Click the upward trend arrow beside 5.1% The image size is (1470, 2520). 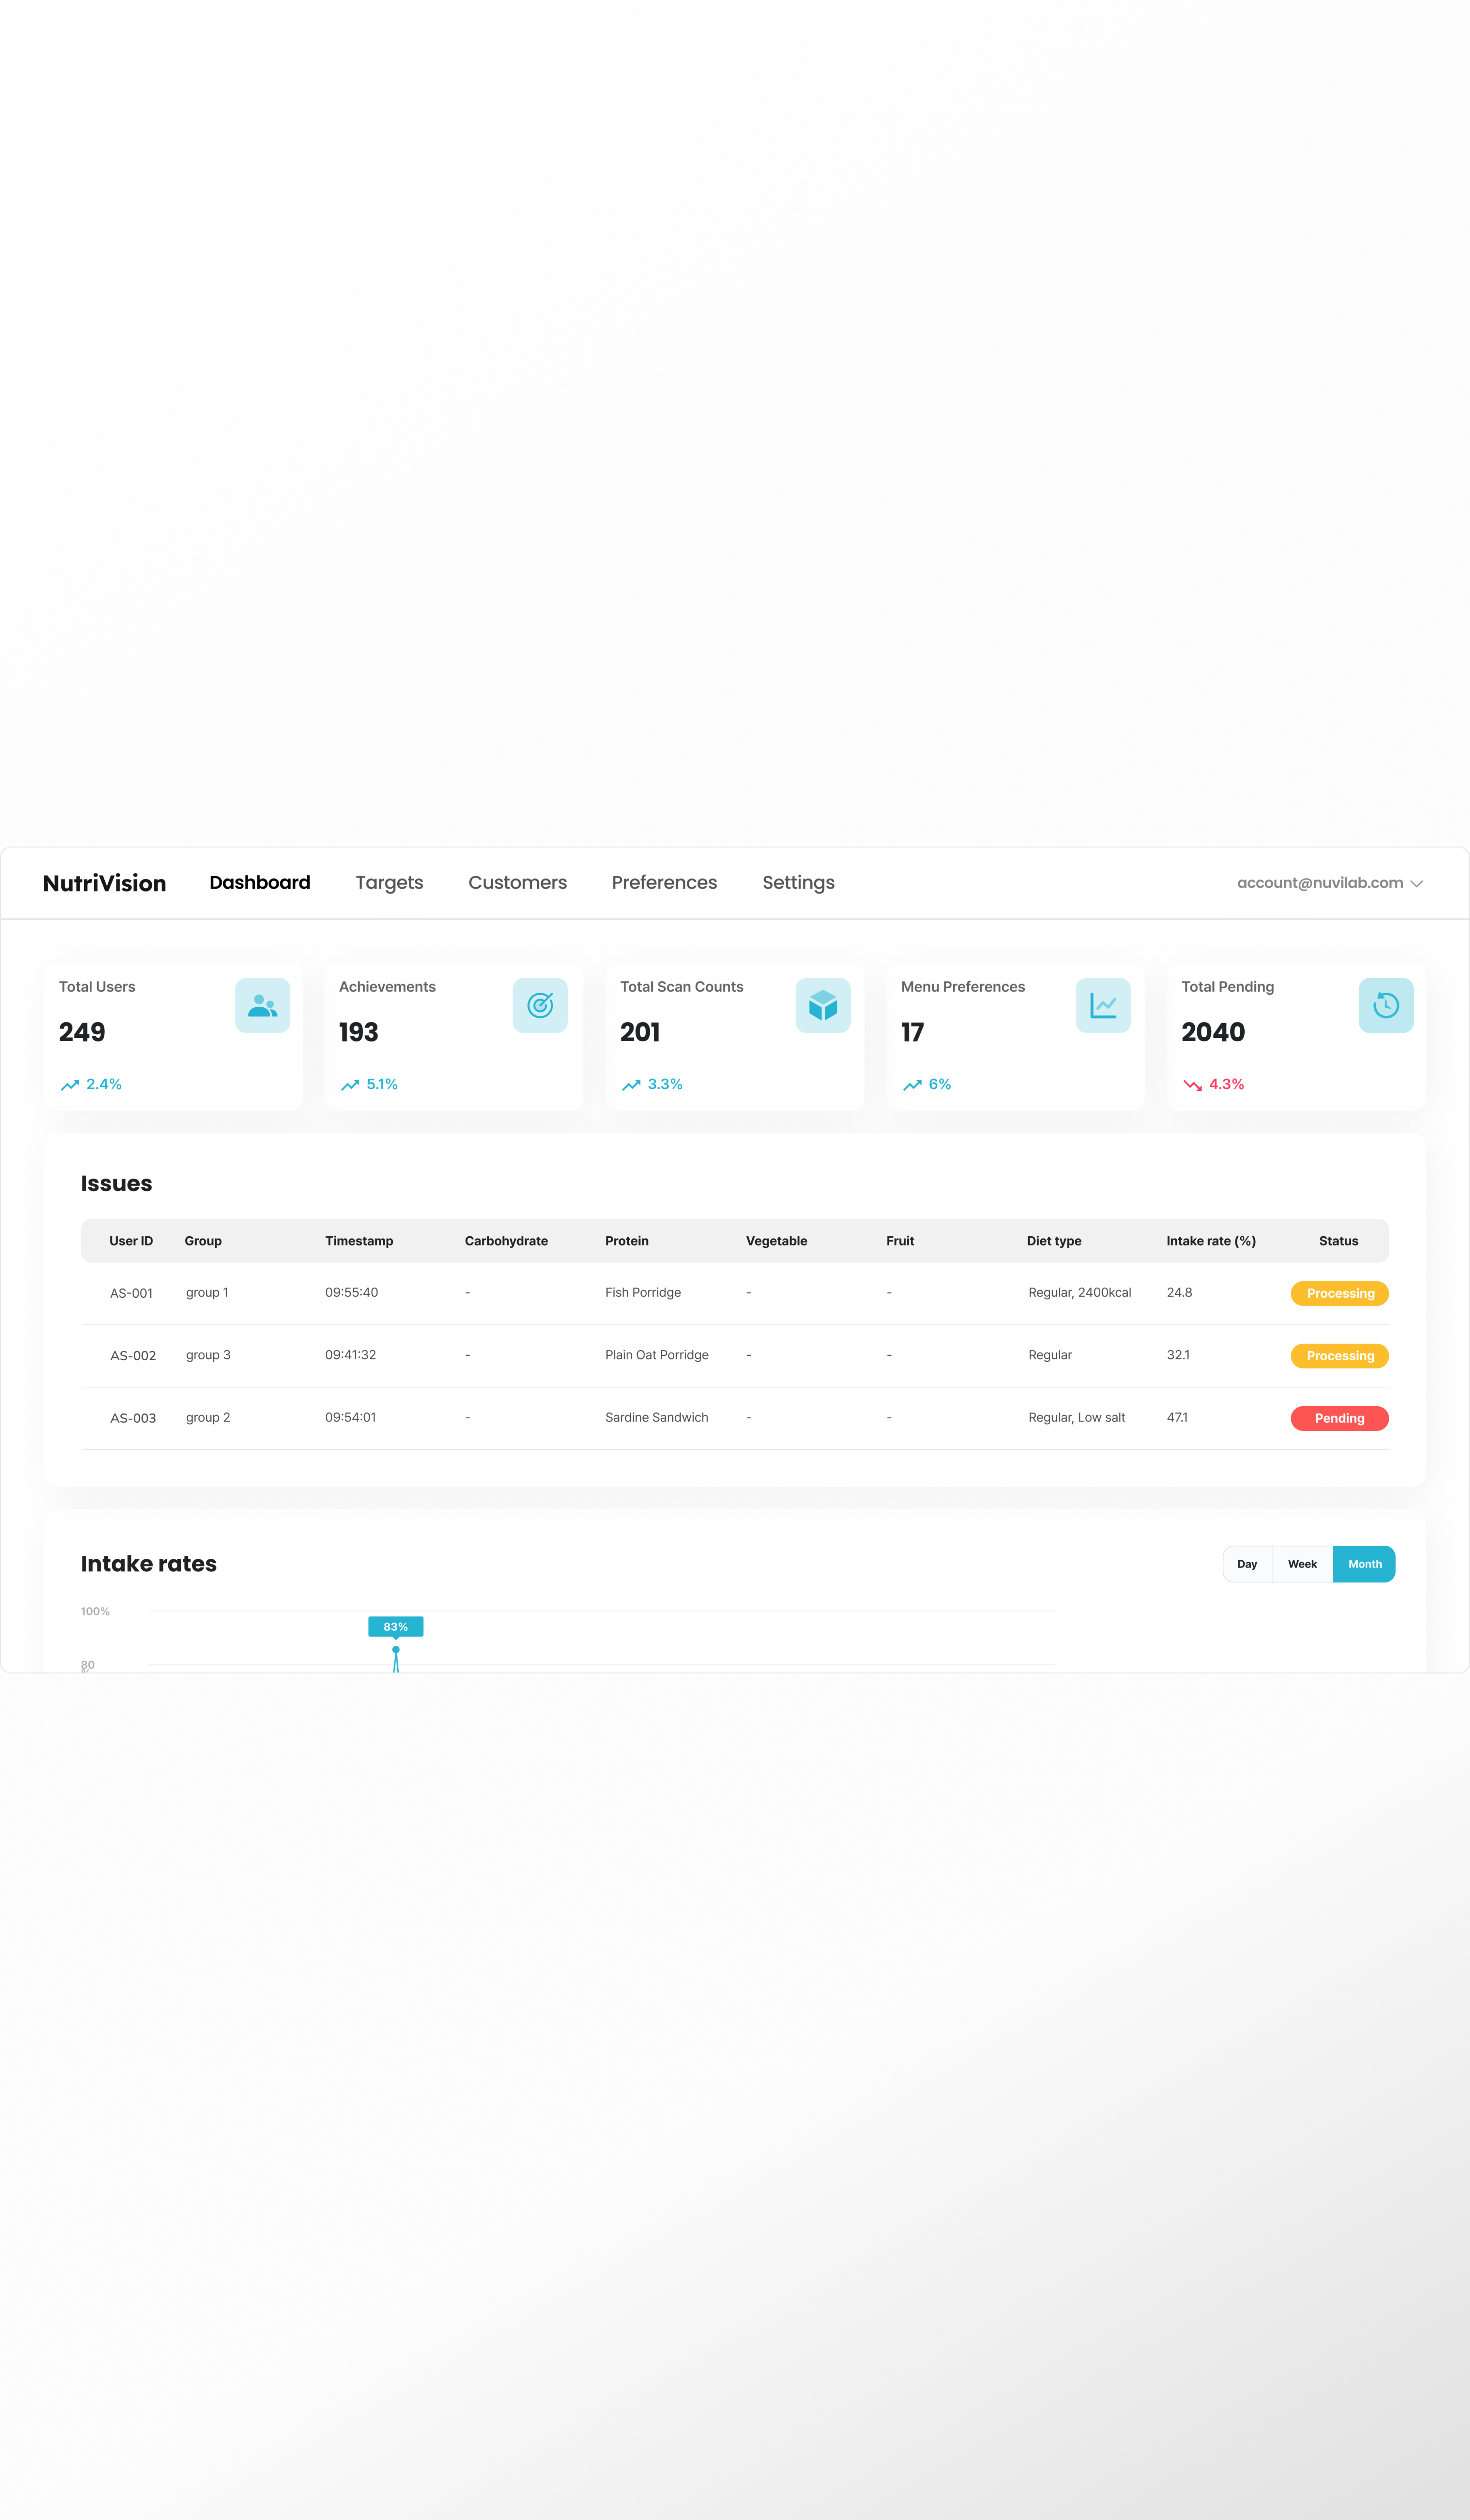point(350,1085)
